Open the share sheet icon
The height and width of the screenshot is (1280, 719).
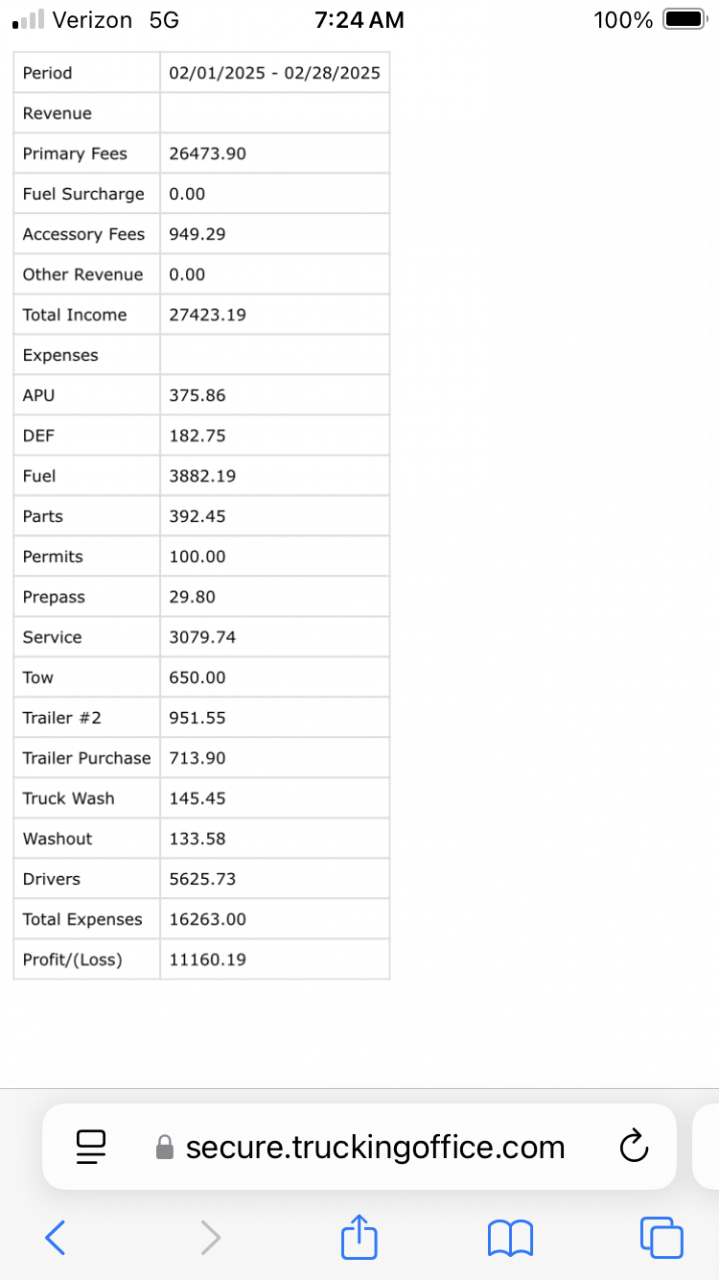(359, 1238)
